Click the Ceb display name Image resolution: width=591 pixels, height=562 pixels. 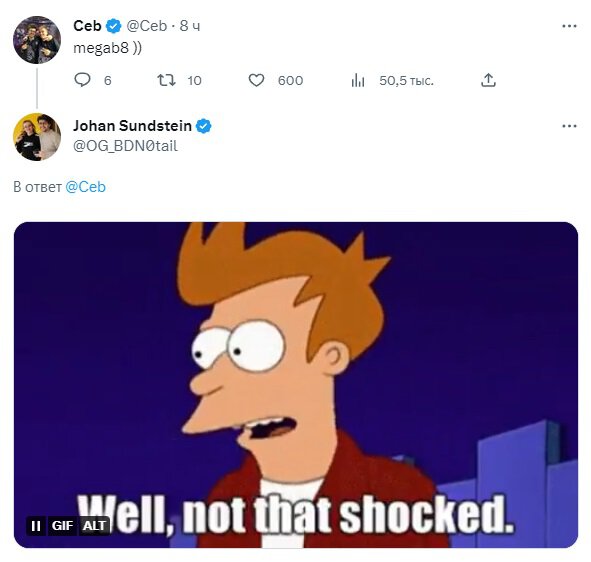coord(87,26)
